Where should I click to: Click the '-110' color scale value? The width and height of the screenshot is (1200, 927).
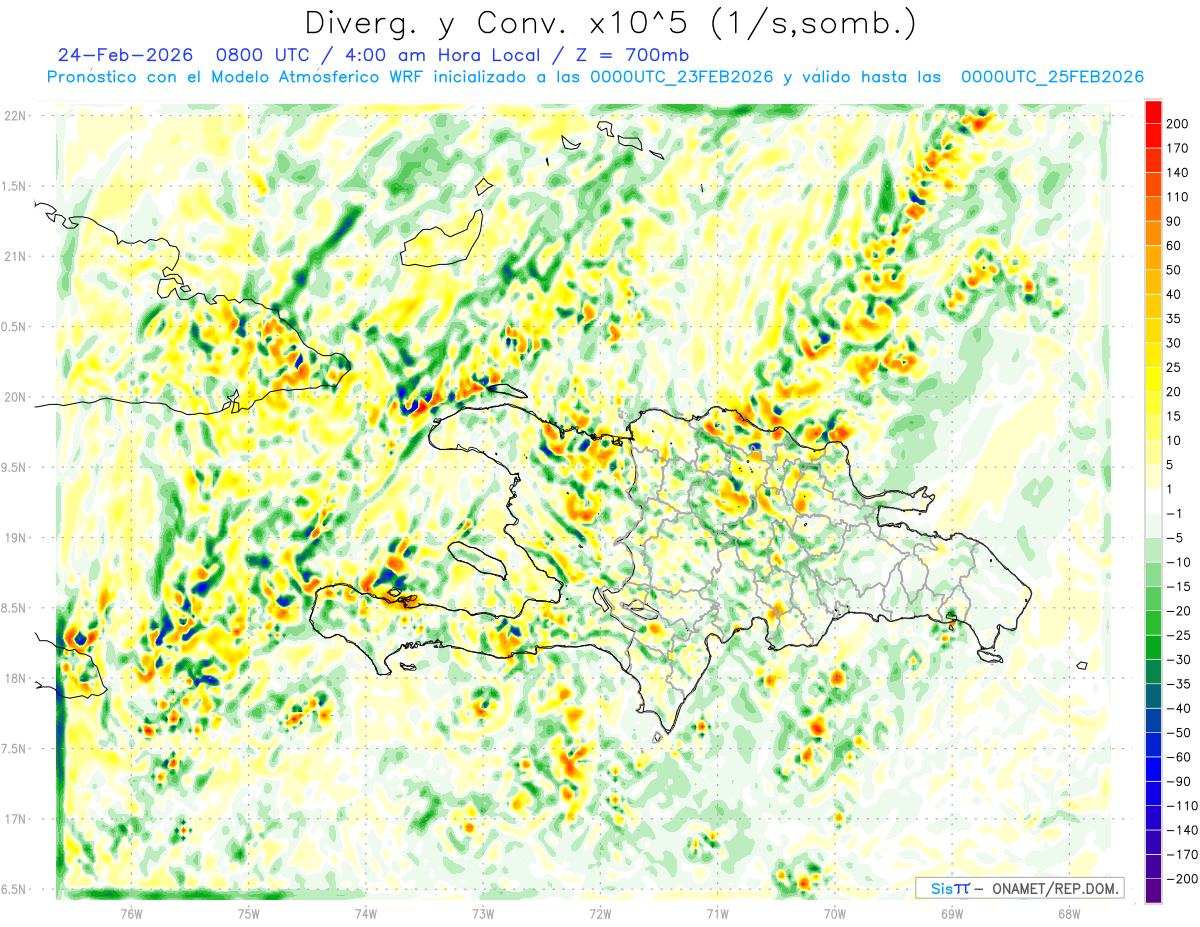tap(1181, 806)
